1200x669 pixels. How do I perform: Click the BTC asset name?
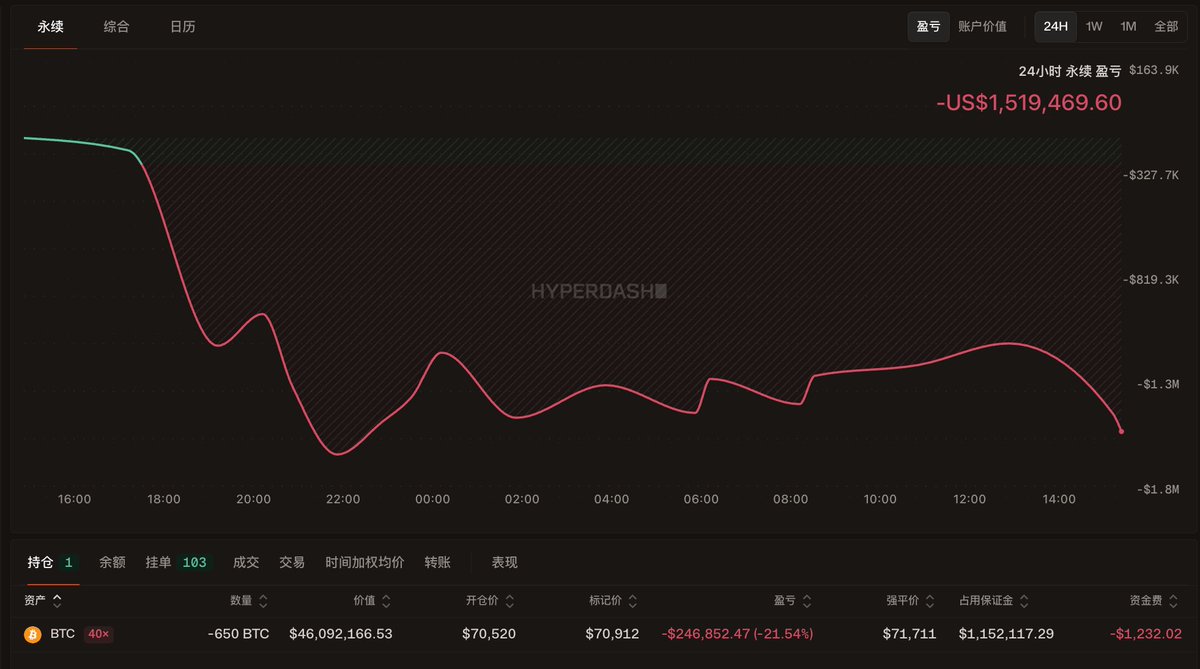(x=62, y=634)
